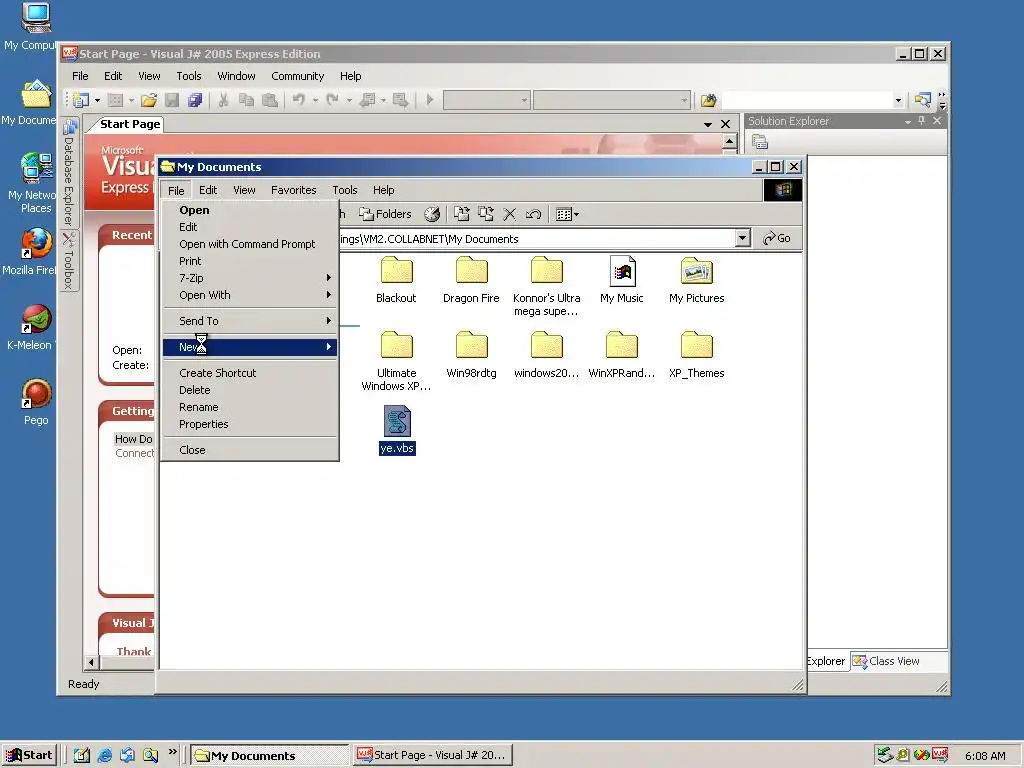Image resolution: width=1024 pixels, height=768 pixels.
Task: Click Open with Command Prompt menu entry
Action: (249, 244)
